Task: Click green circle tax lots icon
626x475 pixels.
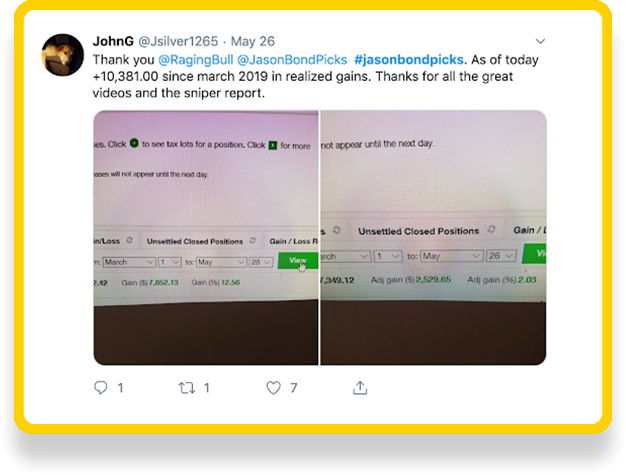Action: pyautogui.click(x=134, y=143)
